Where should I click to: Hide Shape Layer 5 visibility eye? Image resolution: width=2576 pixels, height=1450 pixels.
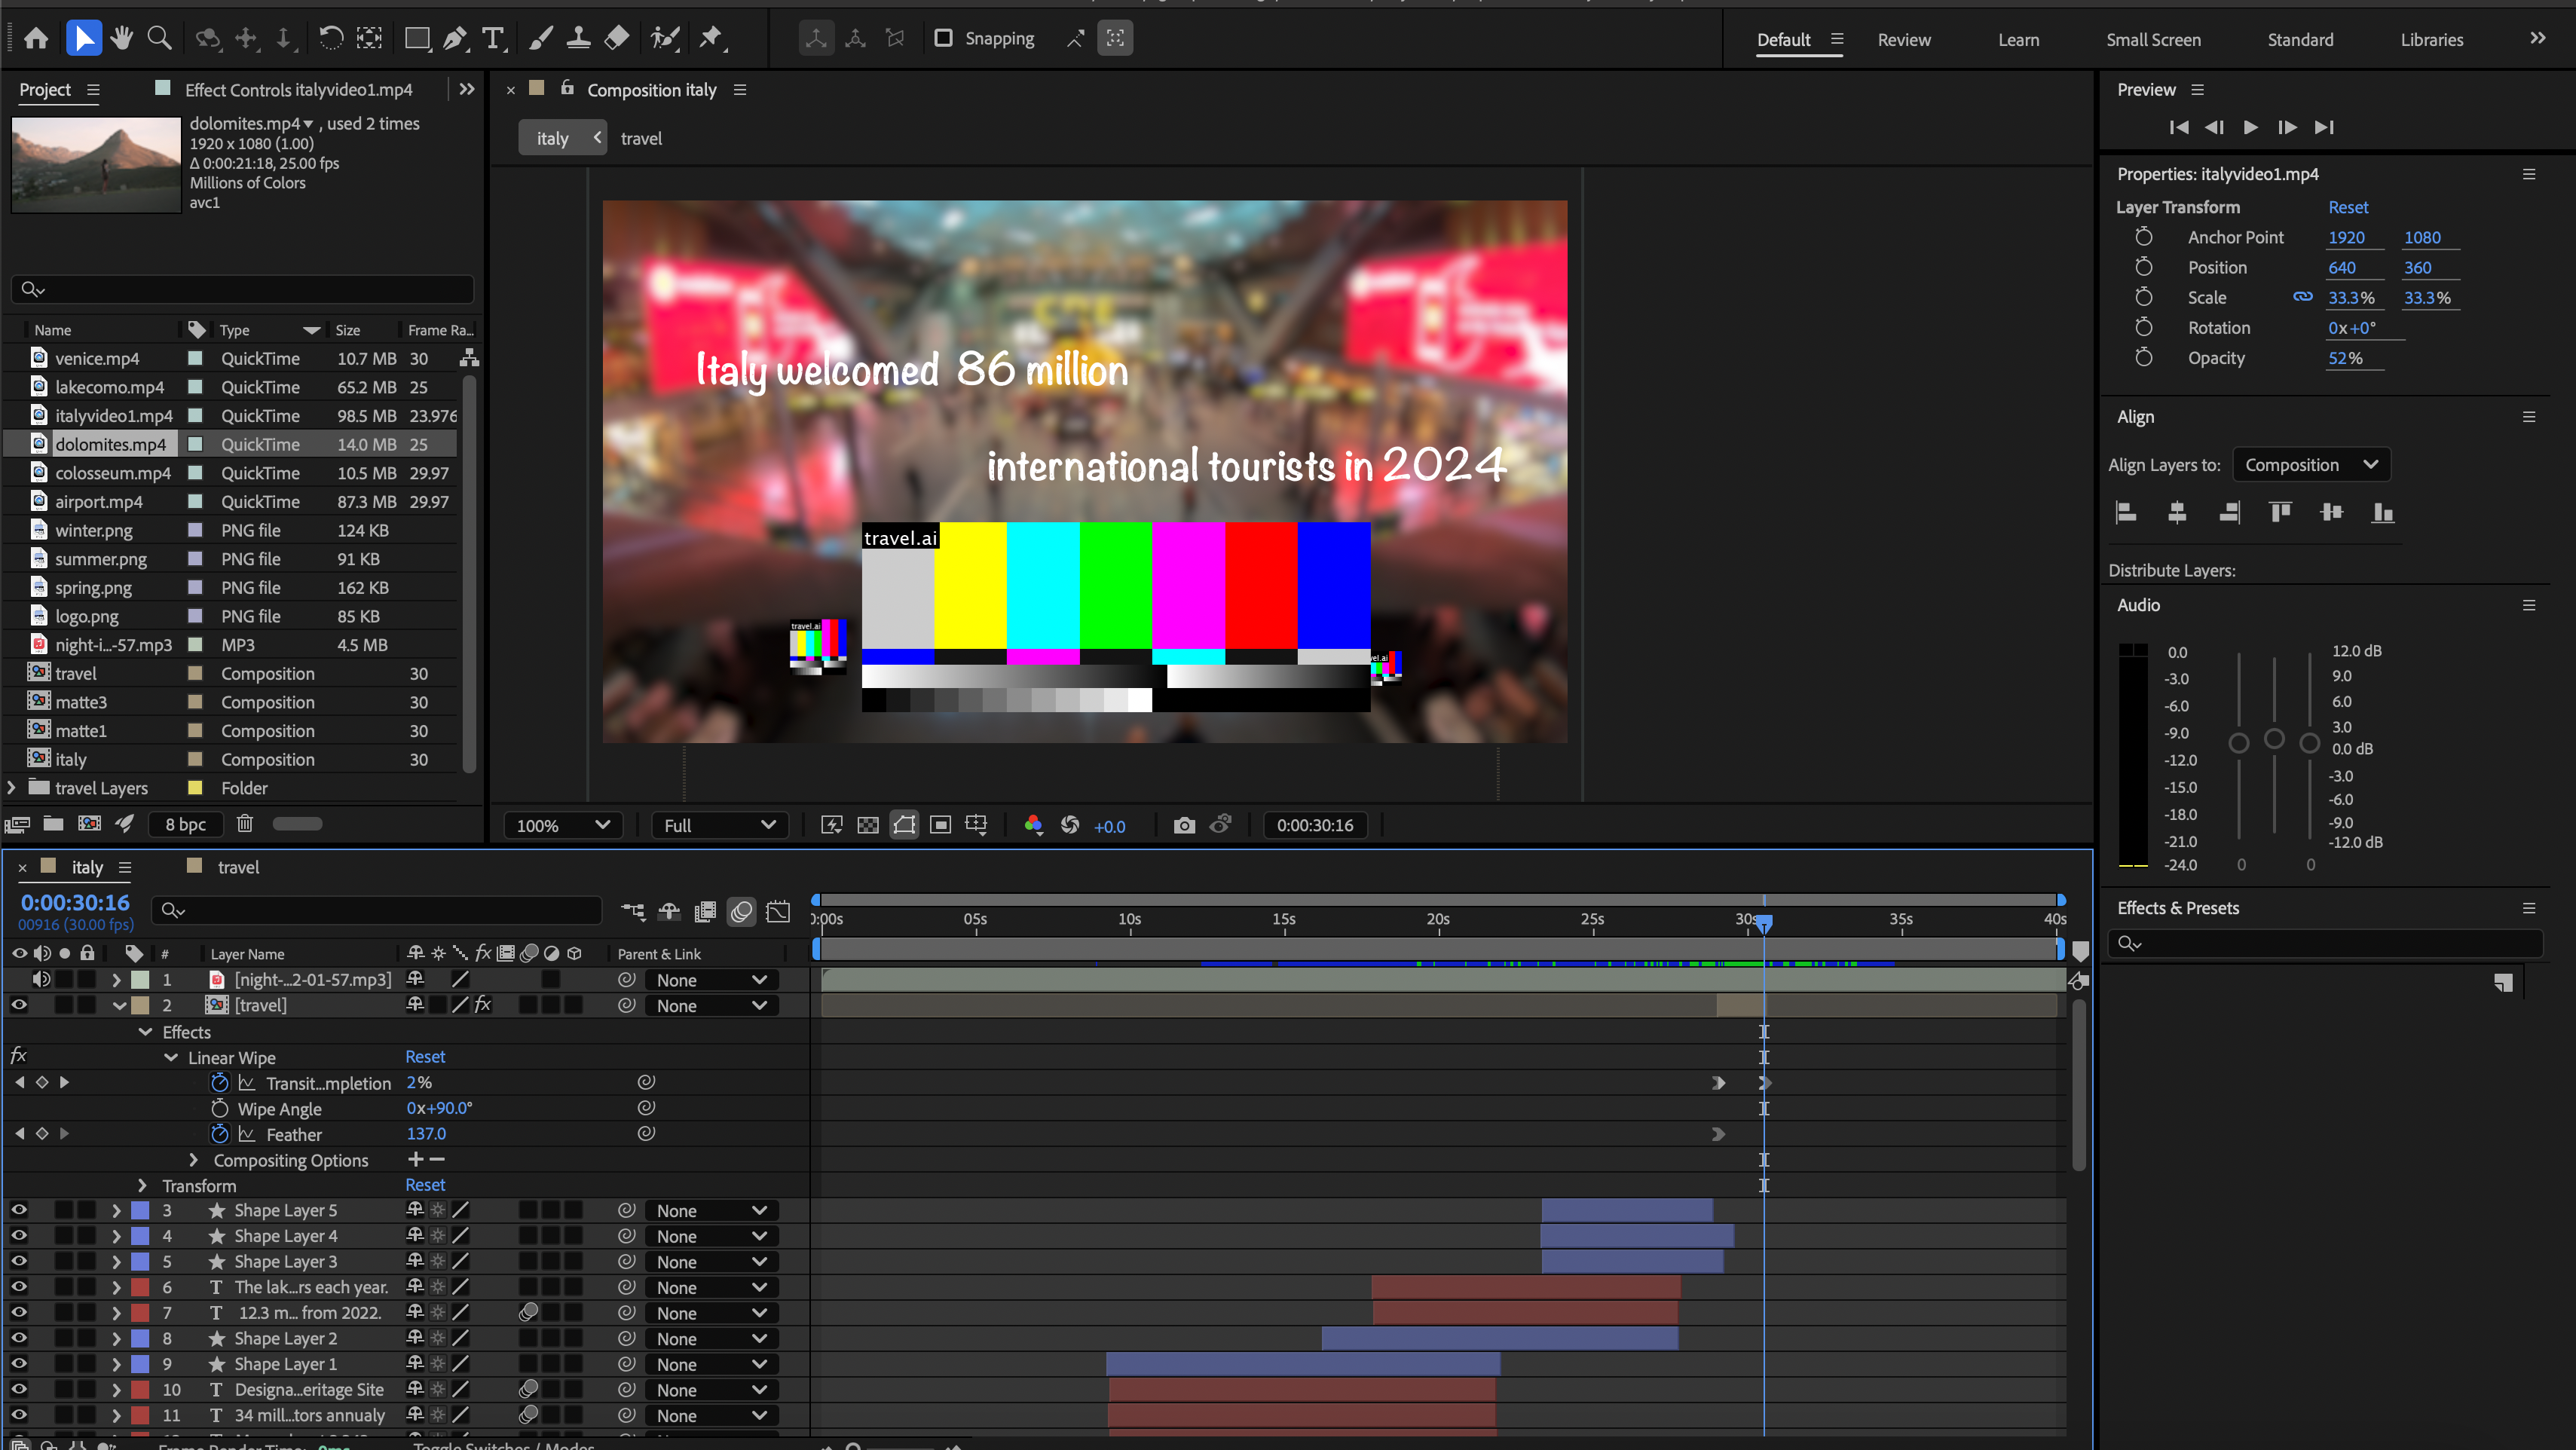(19, 1210)
